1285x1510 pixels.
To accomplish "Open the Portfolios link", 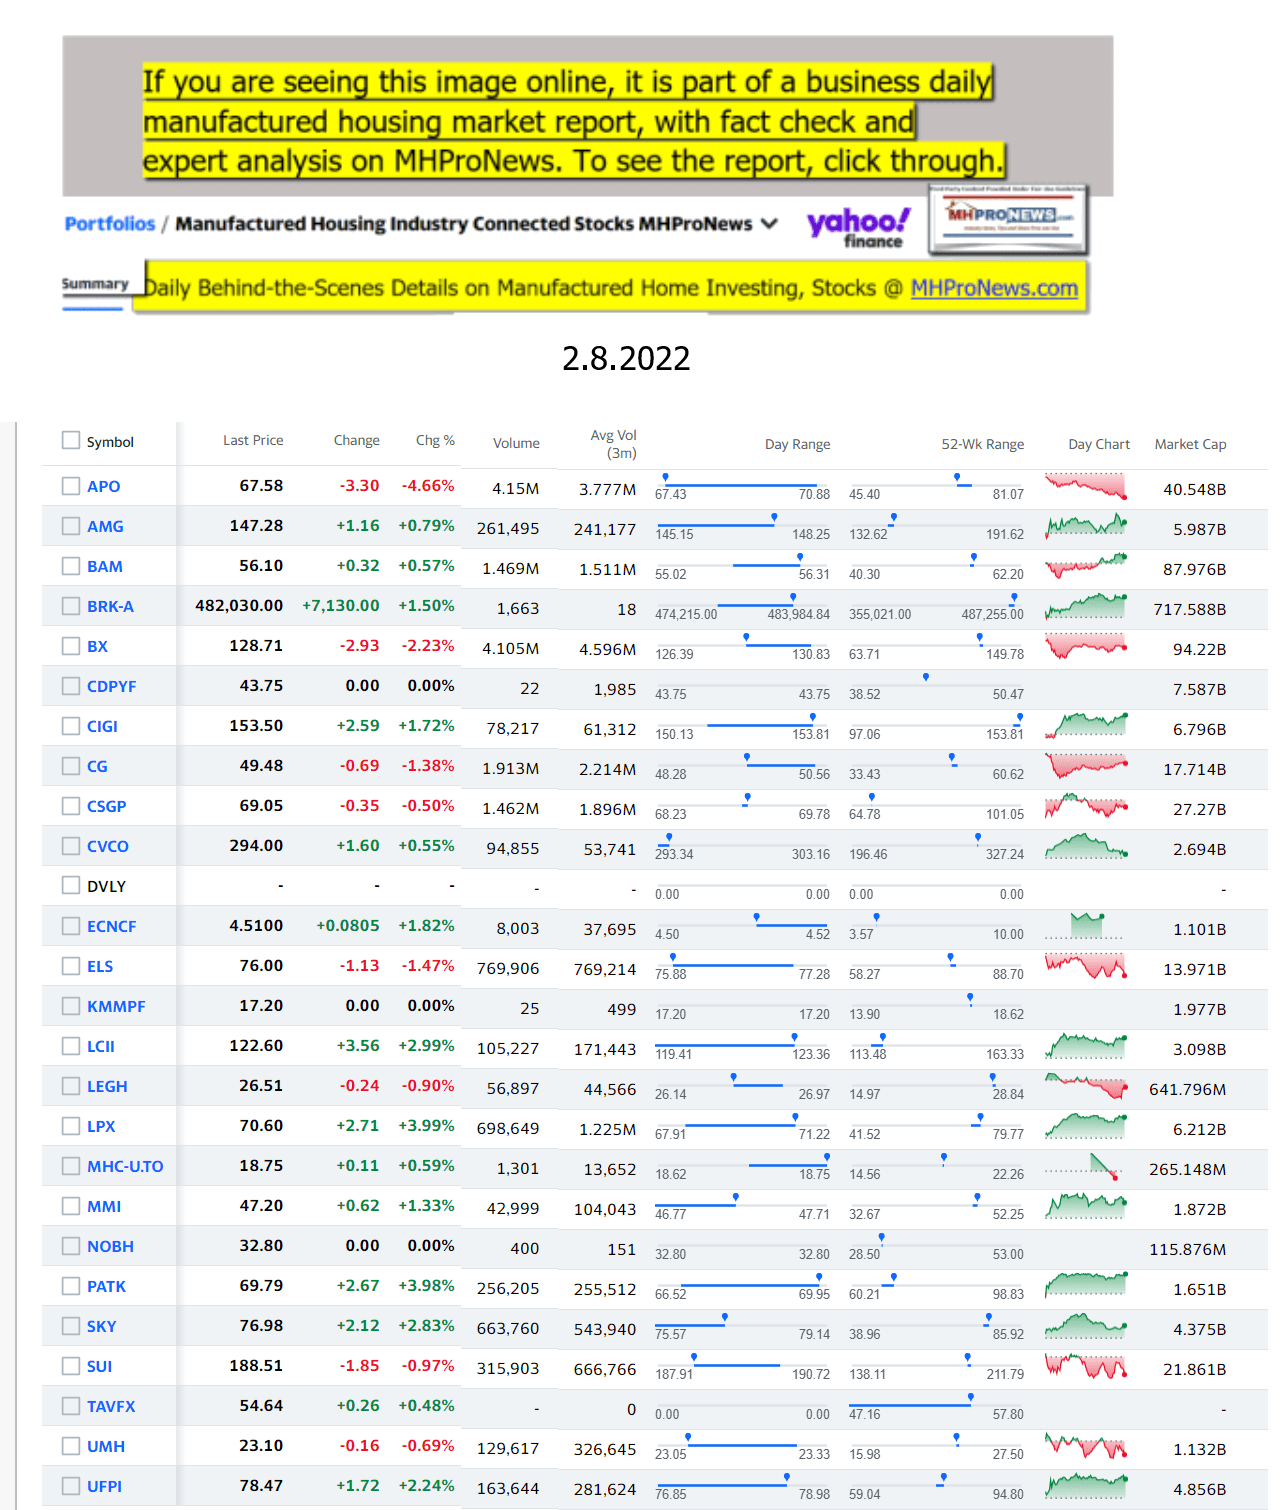I will (x=110, y=224).
